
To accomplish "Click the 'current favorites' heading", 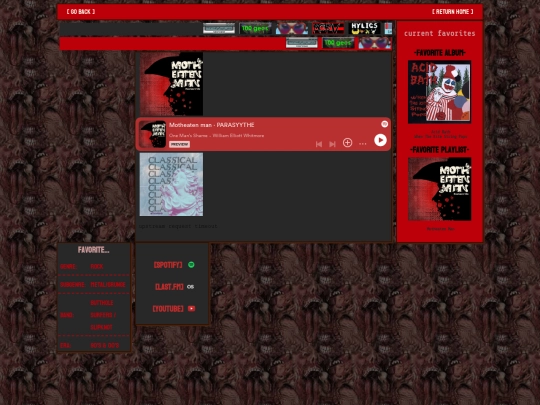I will click(439, 33).
